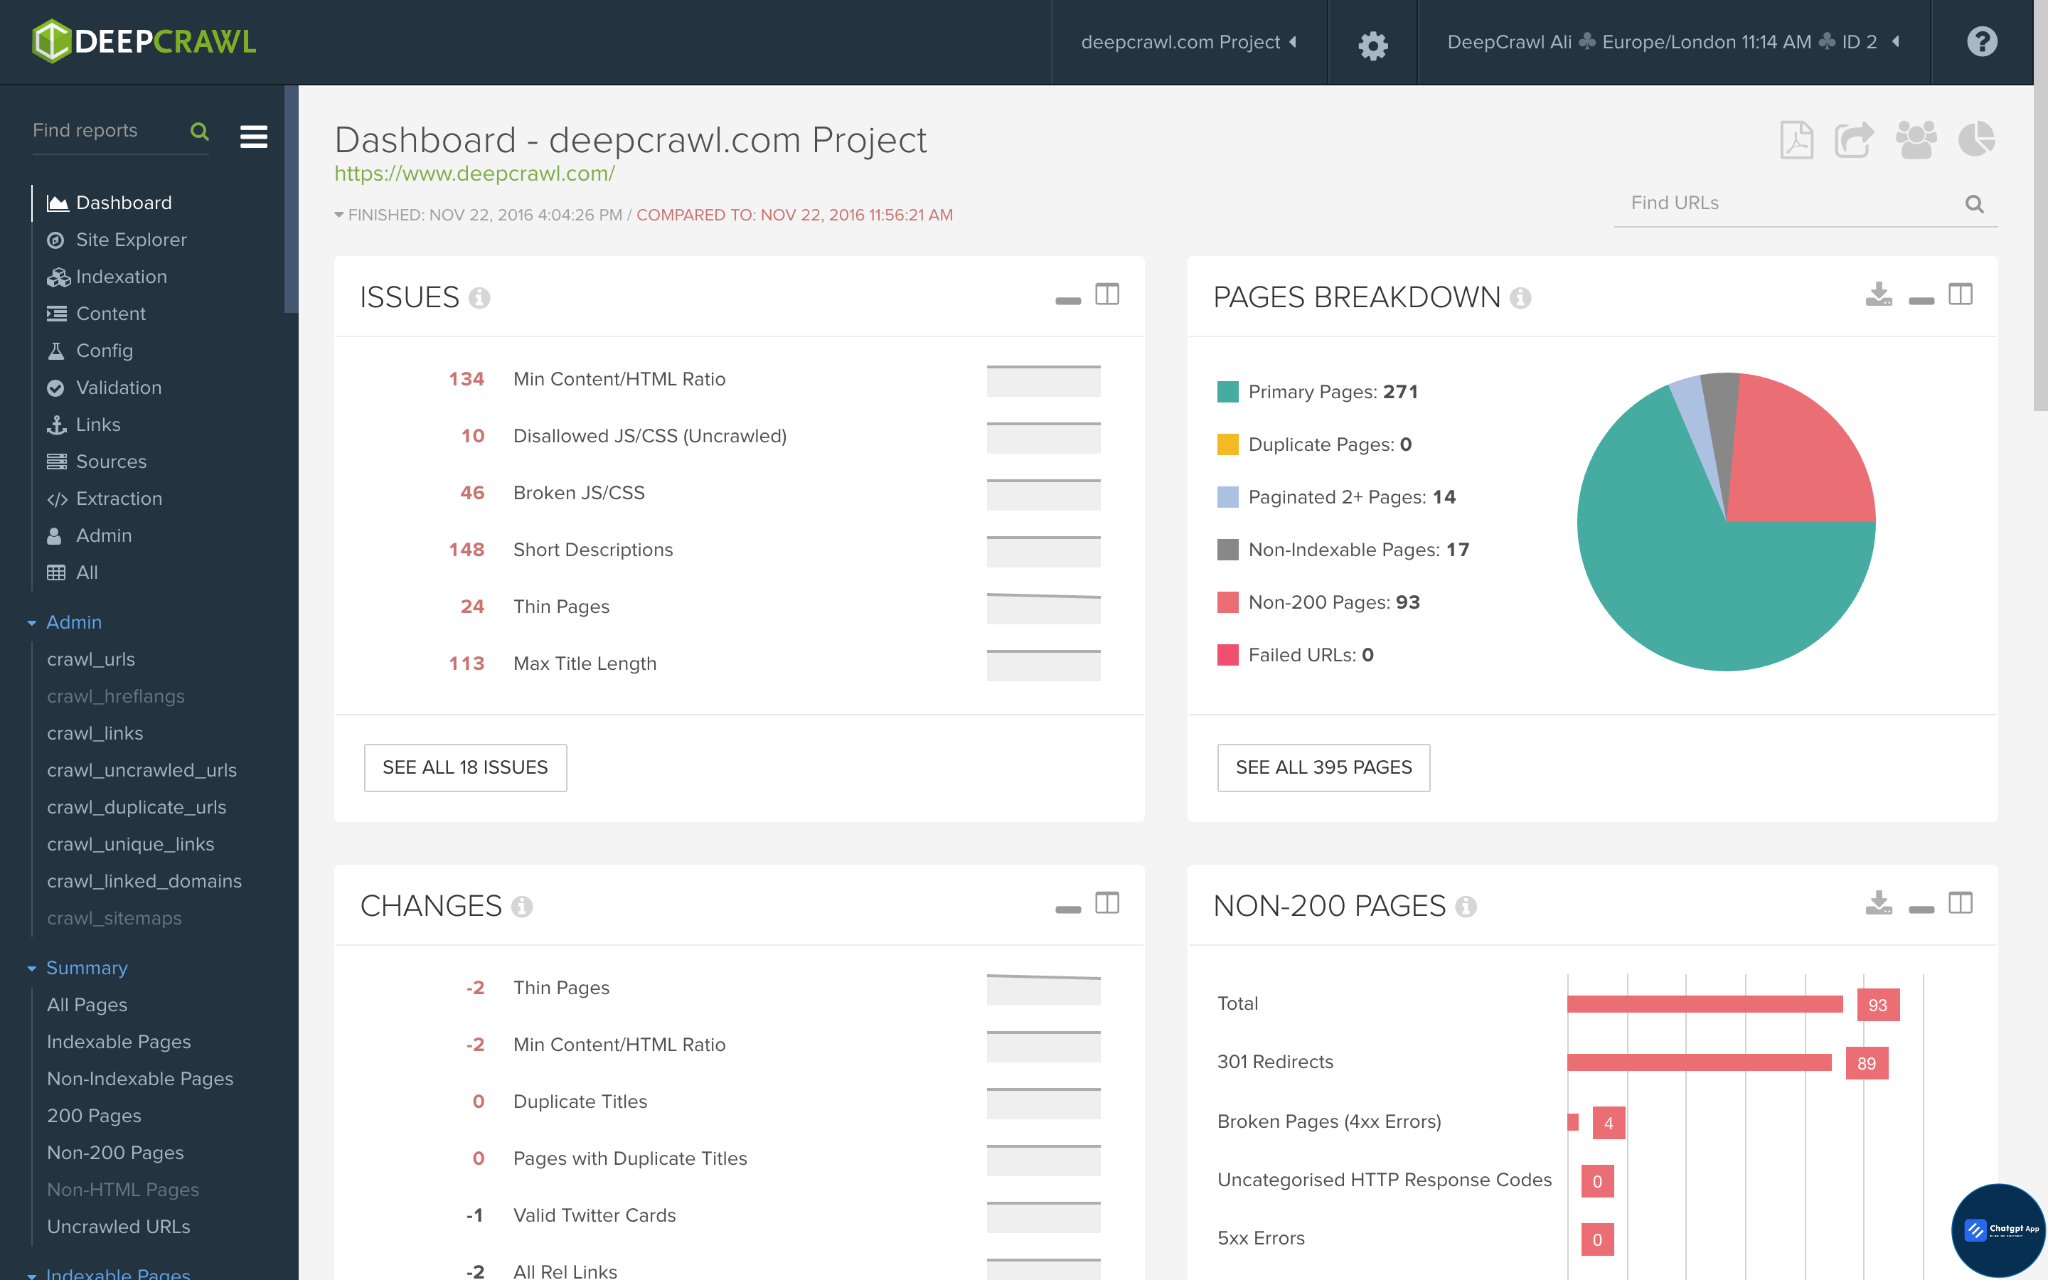Export dashboard as PDF icon
This screenshot has width=2048, height=1280.
click(x=1797, y=140)
